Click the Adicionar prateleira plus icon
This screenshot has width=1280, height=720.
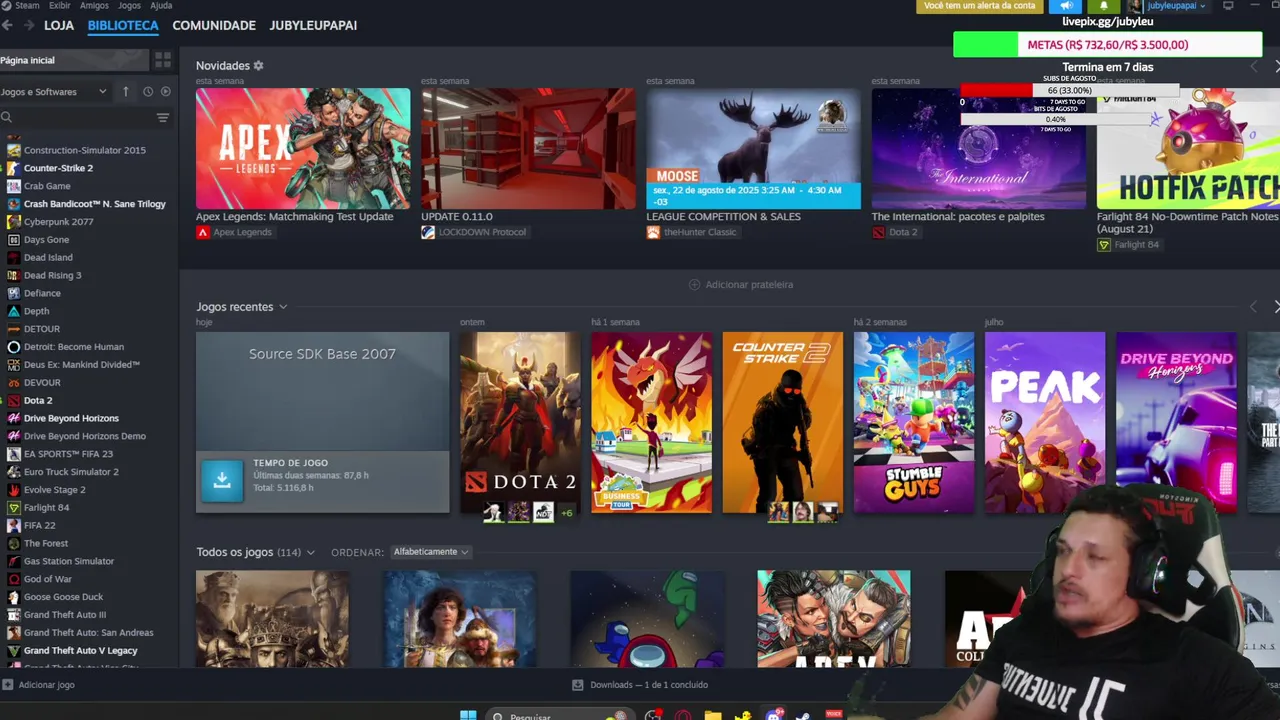pos(695,285)
